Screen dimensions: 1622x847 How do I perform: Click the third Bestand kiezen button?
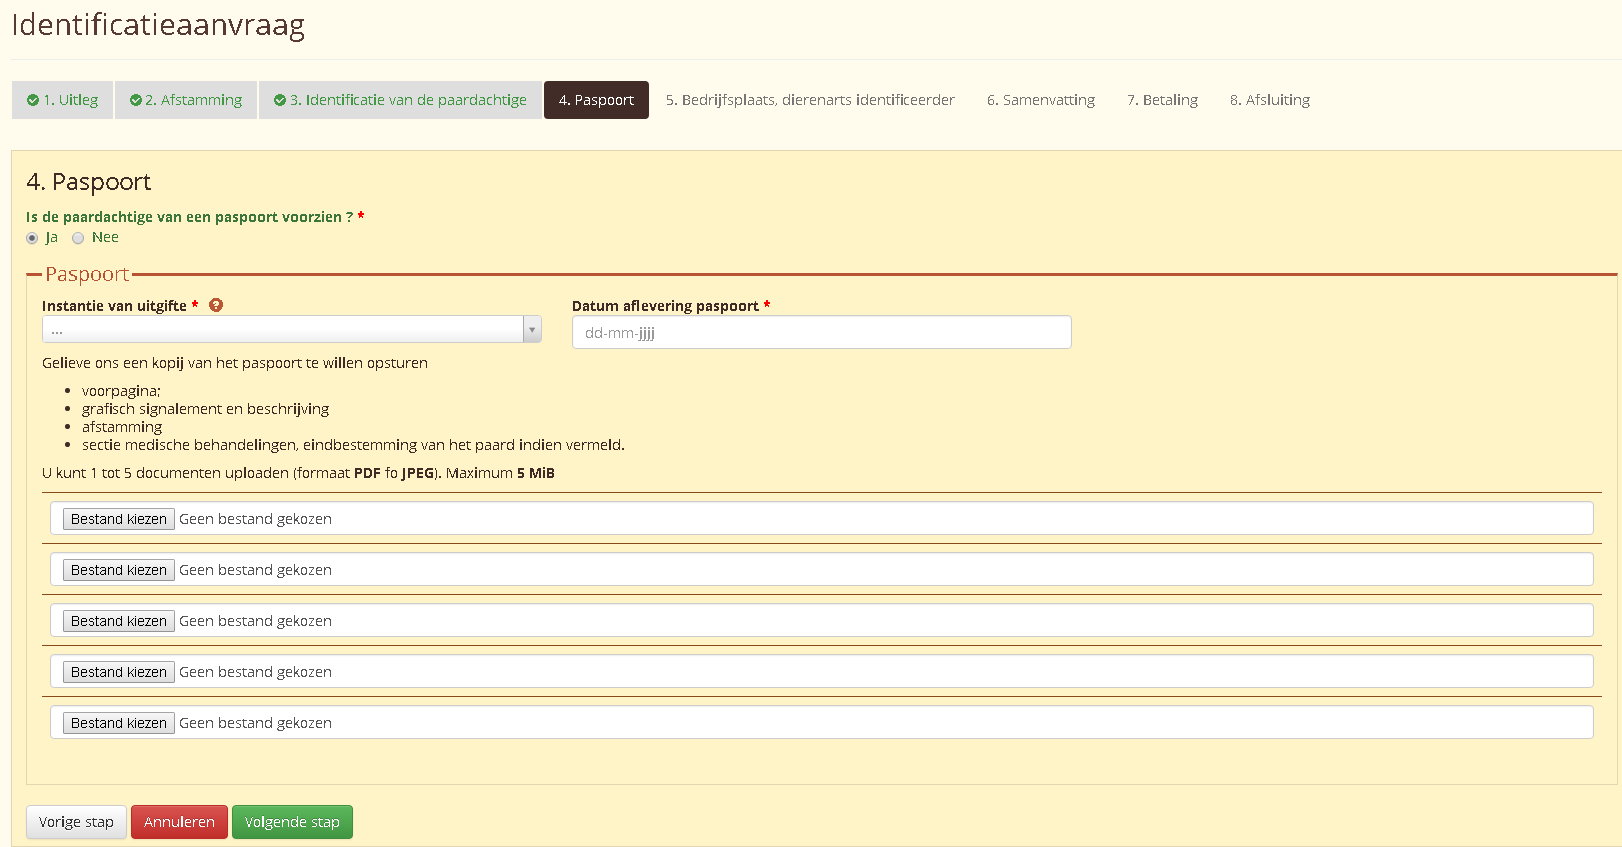pos(119,621)
